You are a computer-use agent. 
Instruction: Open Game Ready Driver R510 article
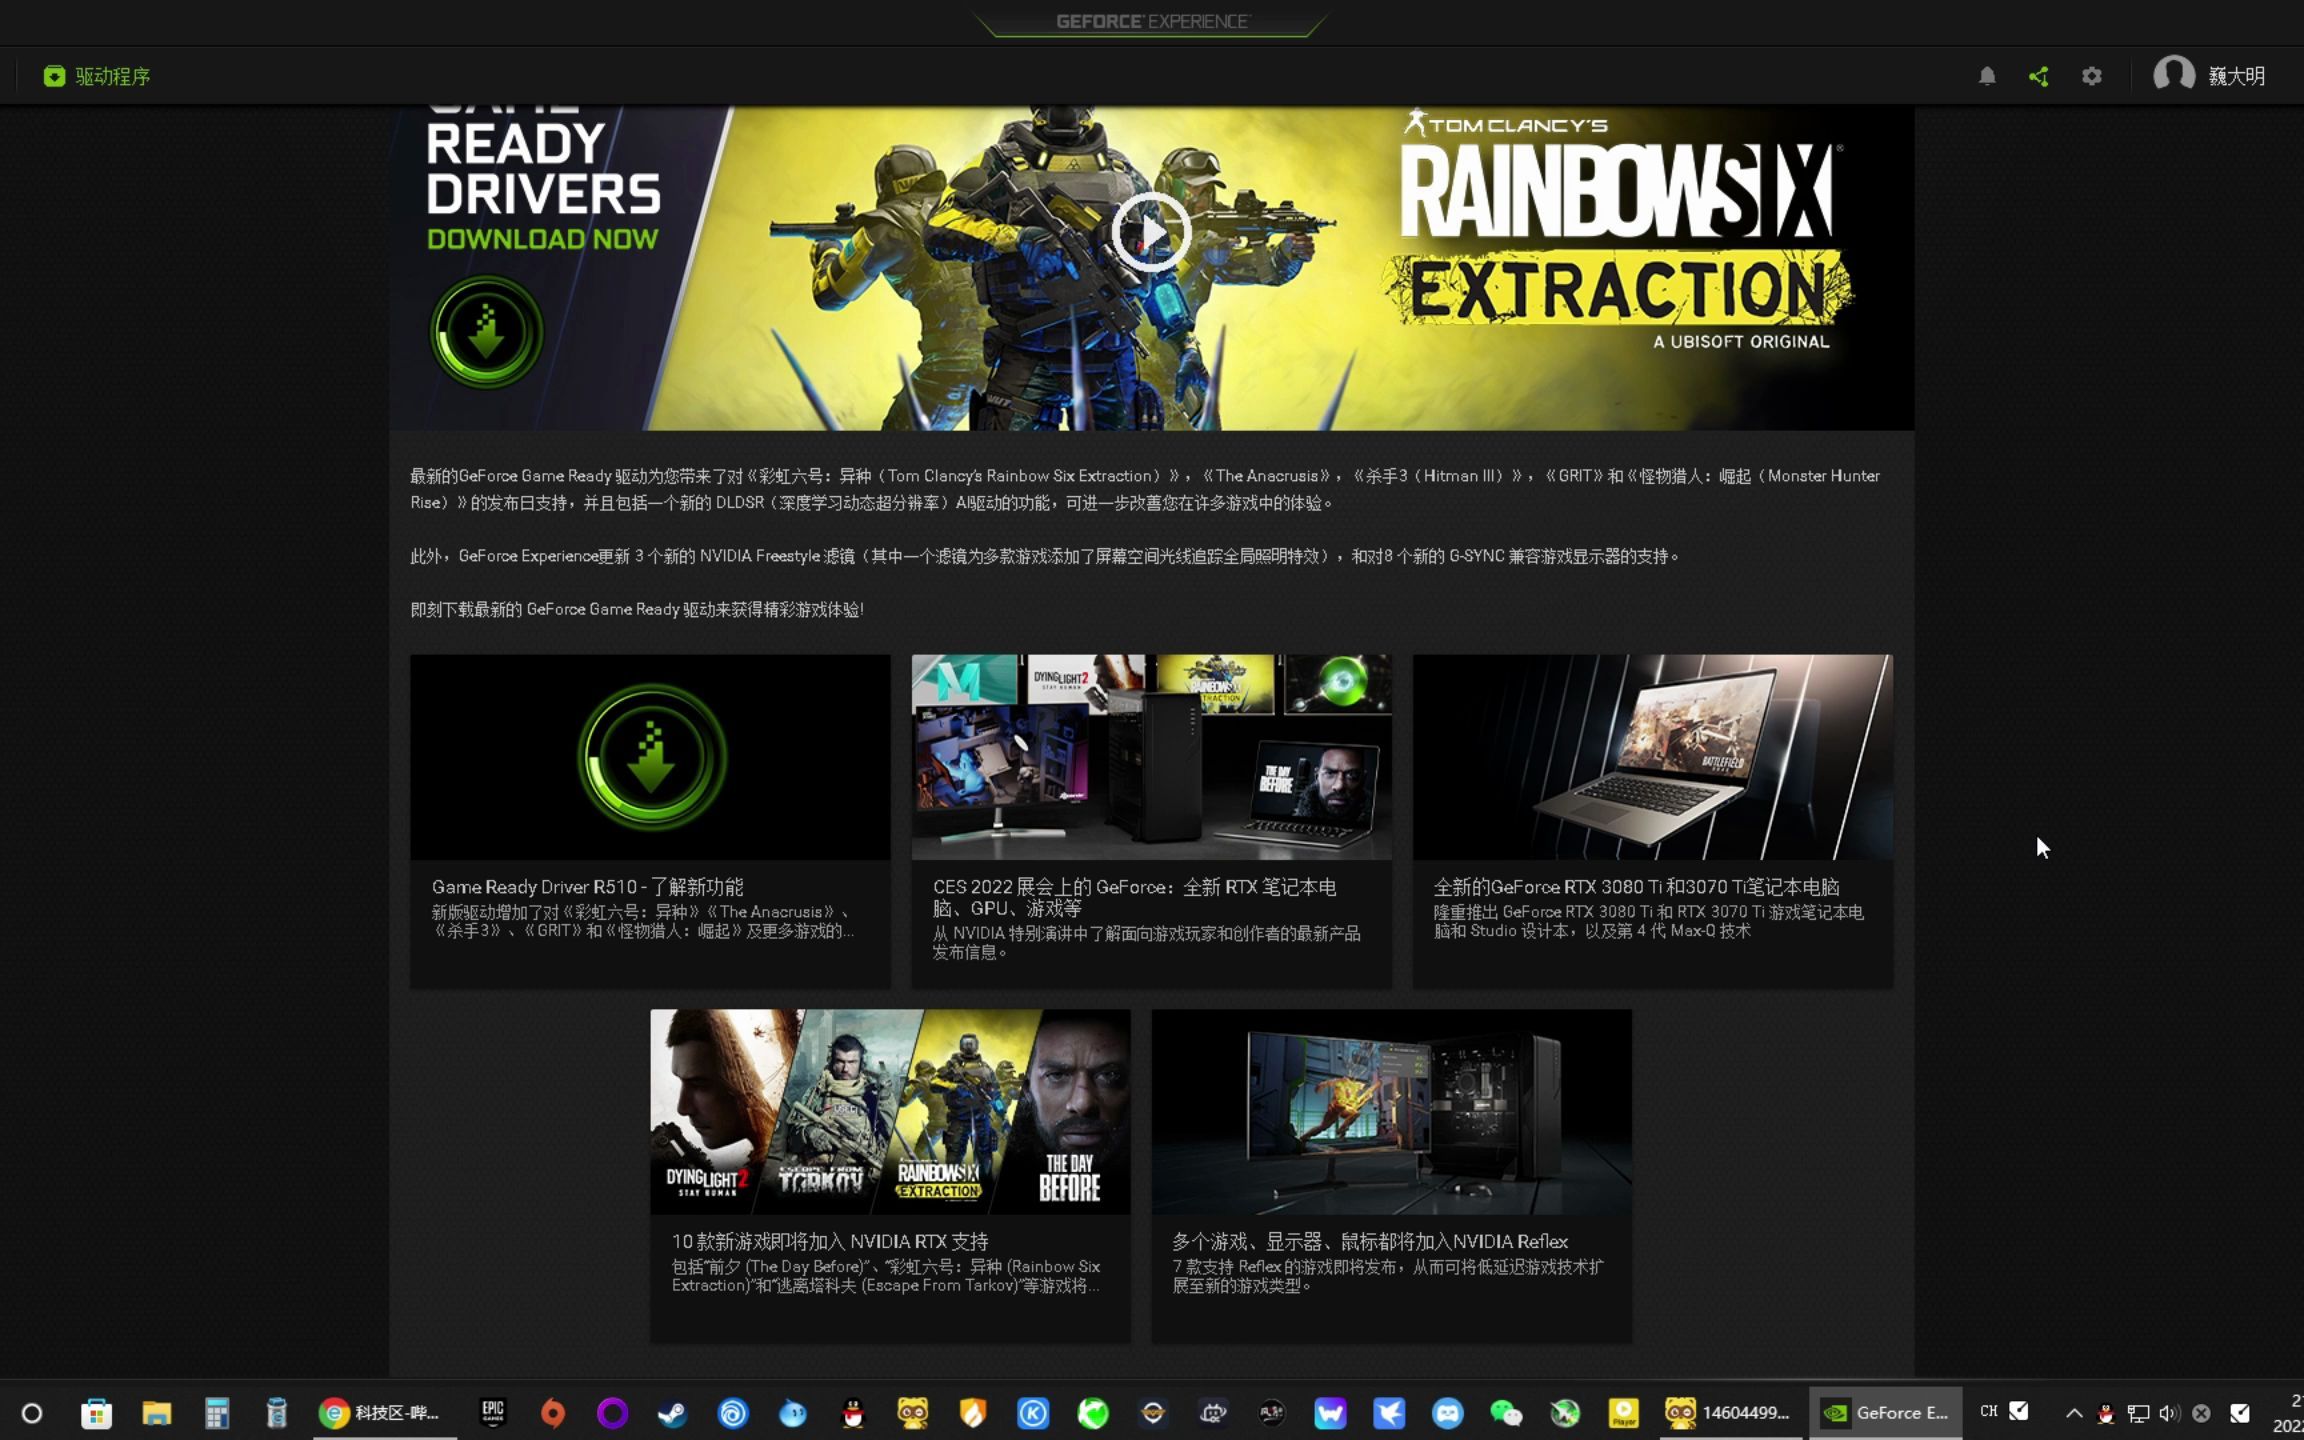click(x=650, y=757)
